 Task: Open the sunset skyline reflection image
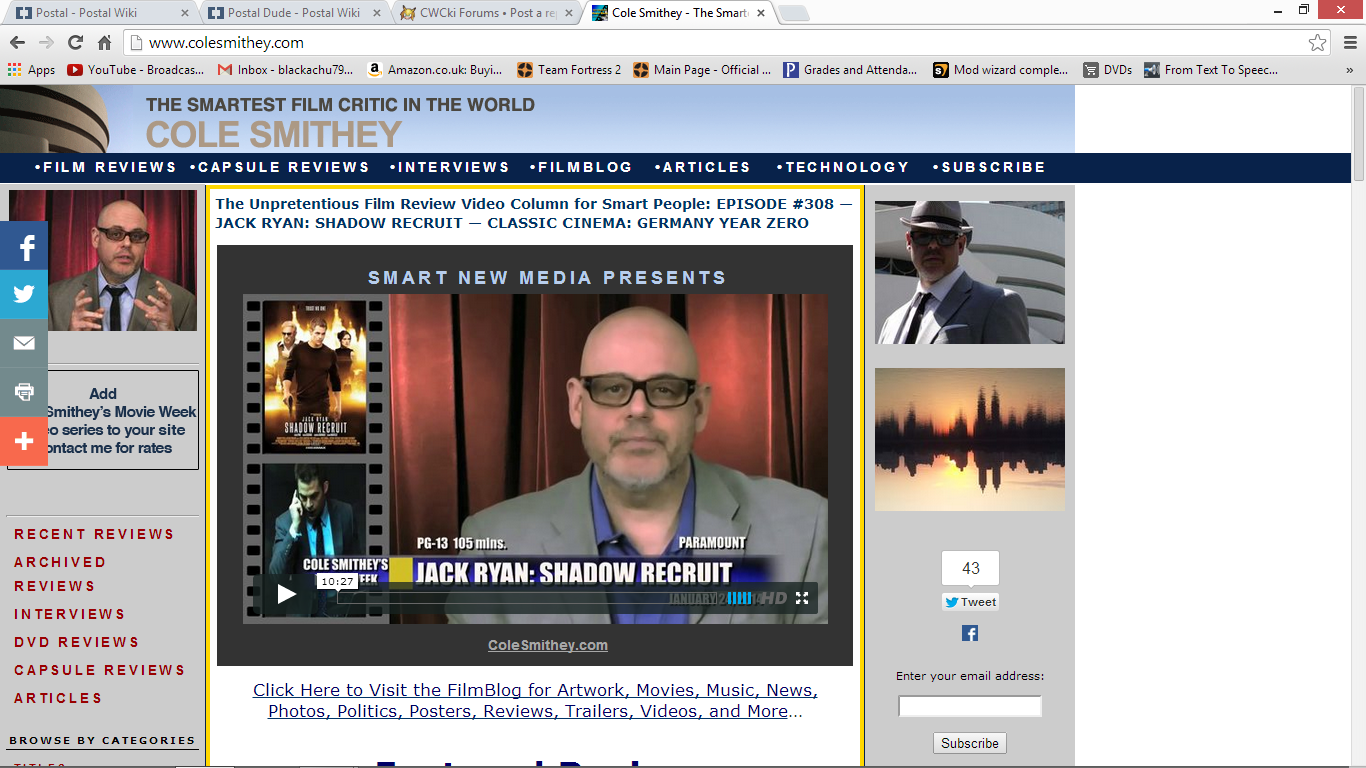tap(970, 439)
